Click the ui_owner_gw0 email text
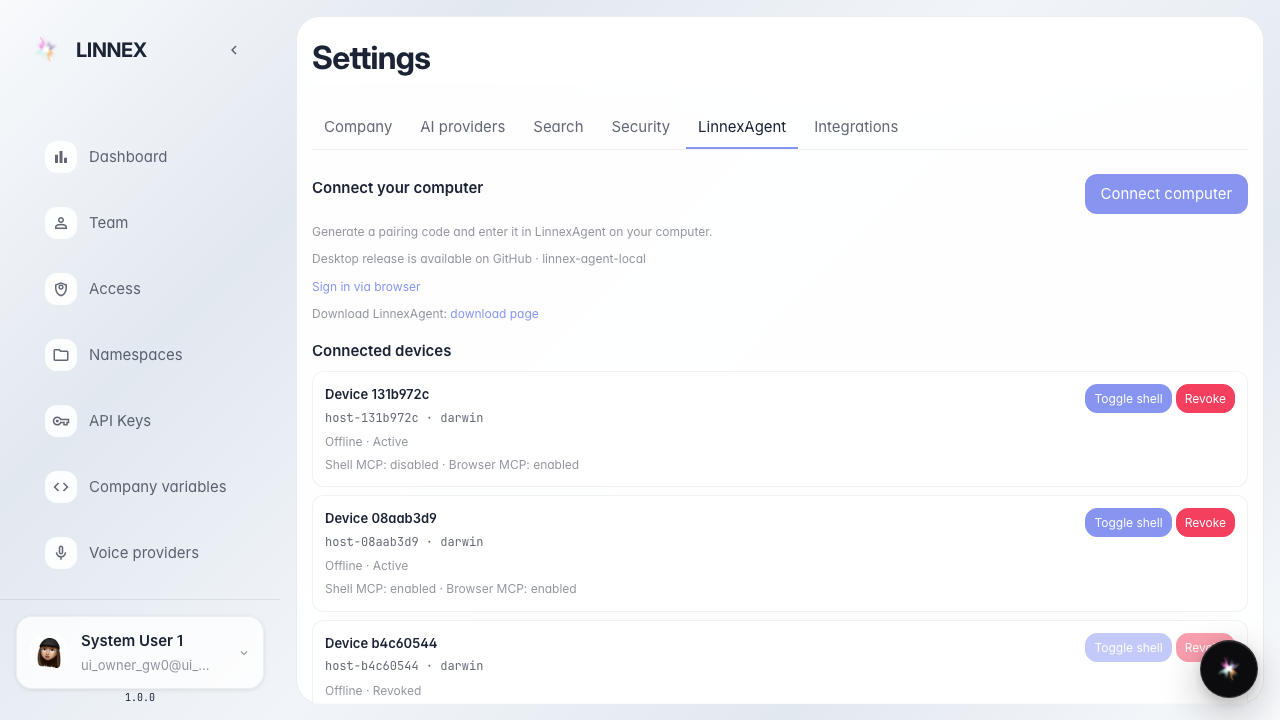This screenshot has height=720, width=1280. [x=146, y=665]
